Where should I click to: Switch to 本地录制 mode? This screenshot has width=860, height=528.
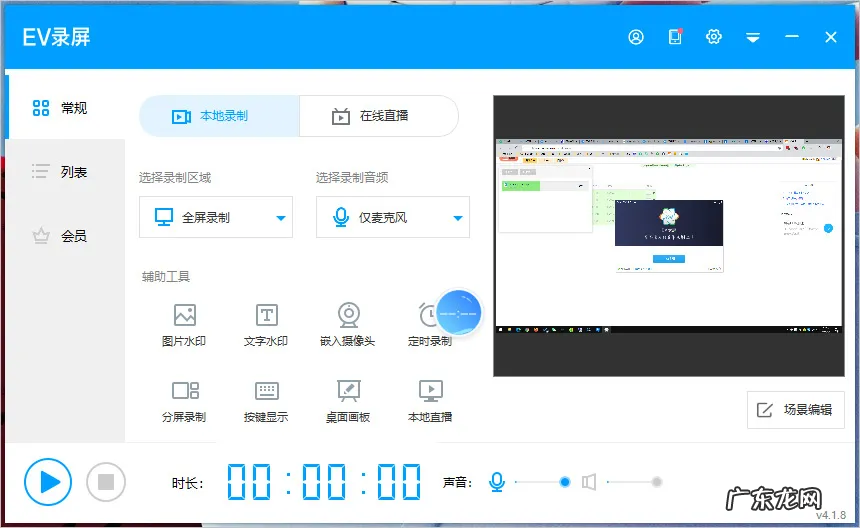pos(219,116)
